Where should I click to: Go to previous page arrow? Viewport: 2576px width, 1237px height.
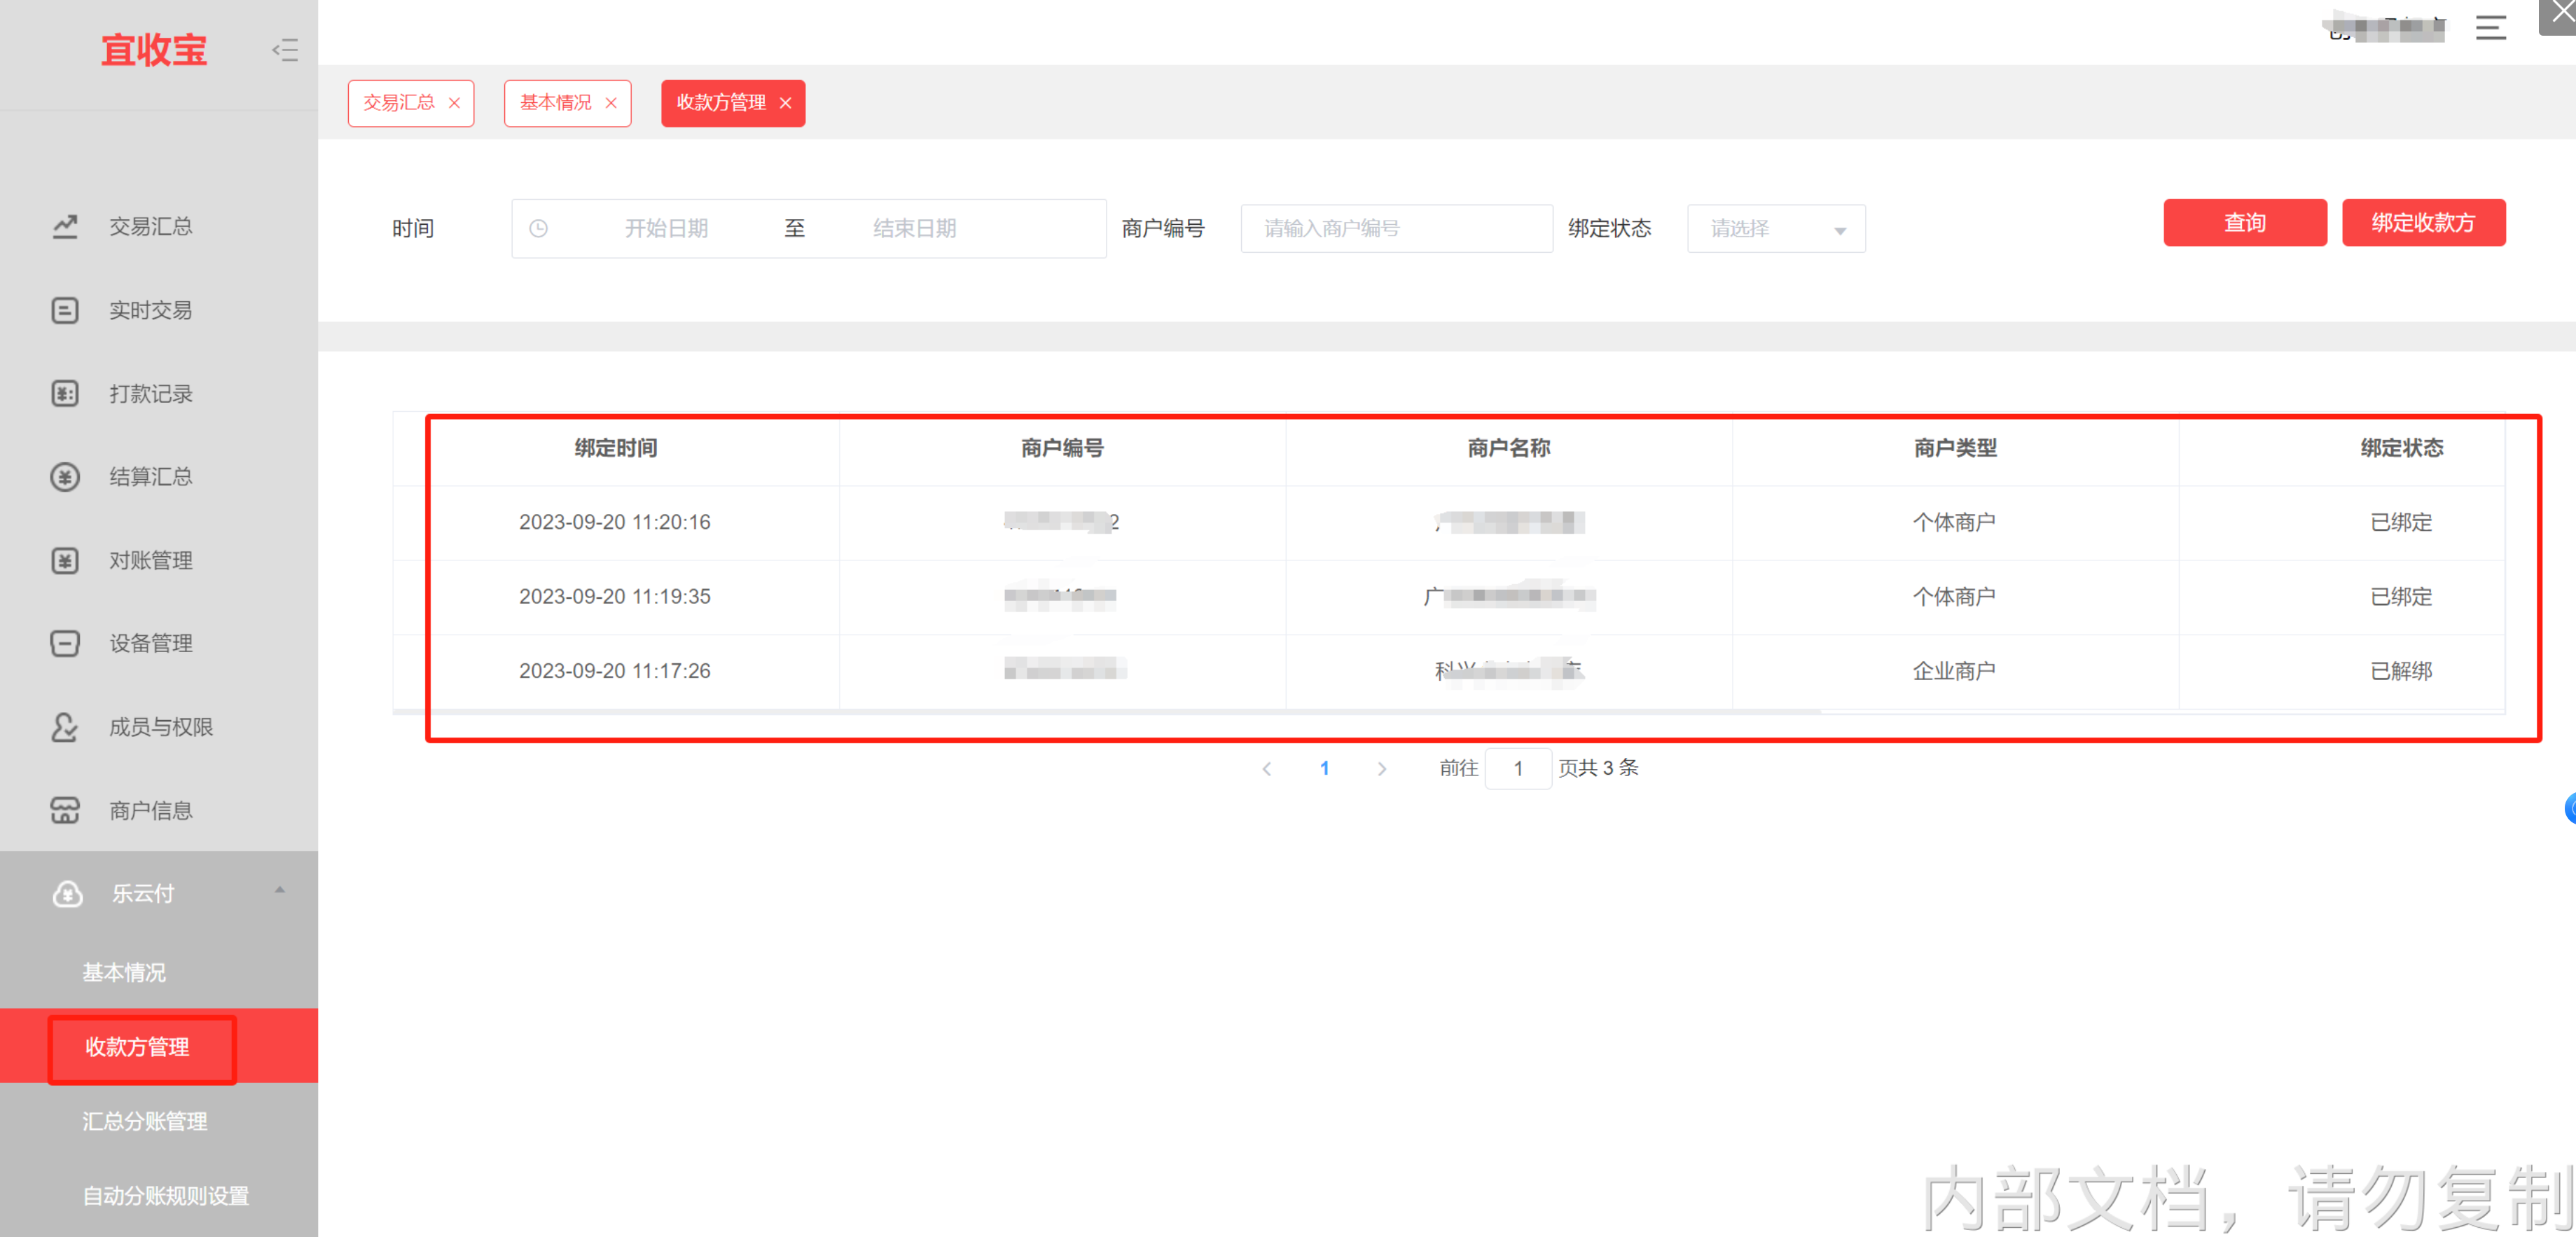pyautogui.click(x=1267, y=769)
